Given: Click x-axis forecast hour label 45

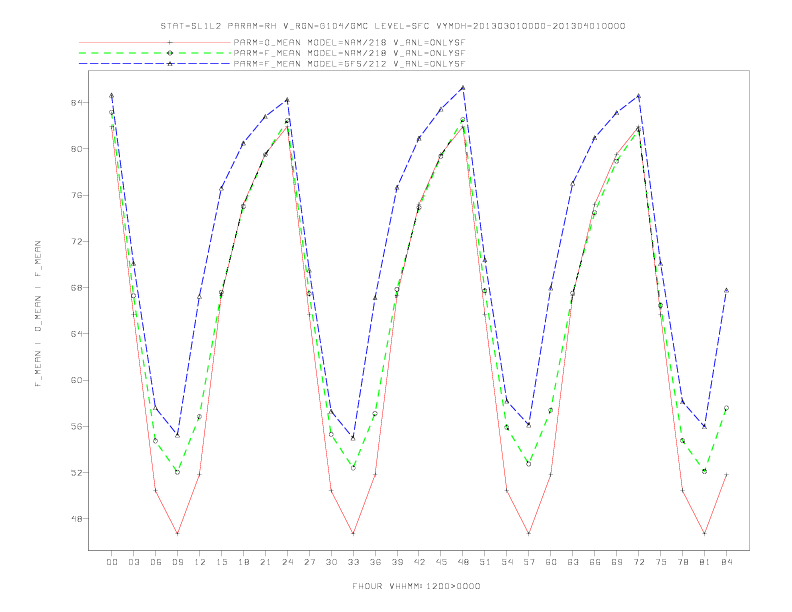Looking at the screenshot, I should 441,562.
